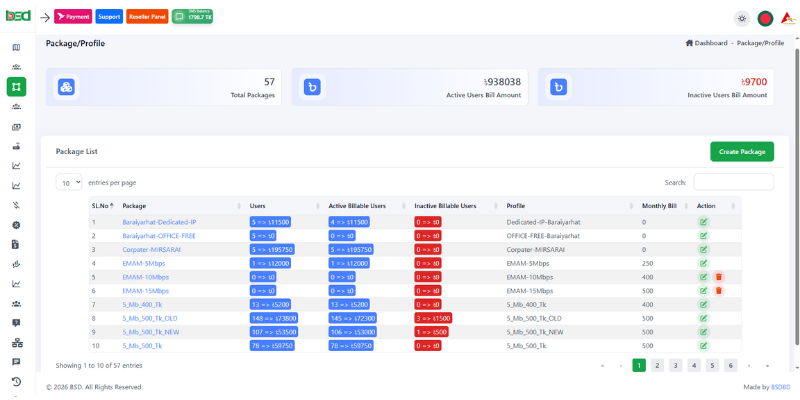This screenshot has height=400, width=800.
Task: Edit the EMAM-5Mbps package
Action: 703,262
